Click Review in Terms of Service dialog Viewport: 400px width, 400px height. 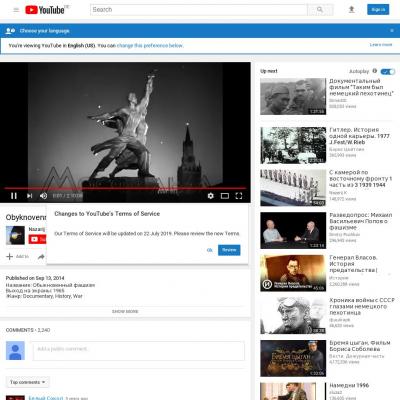coord(229,250)
